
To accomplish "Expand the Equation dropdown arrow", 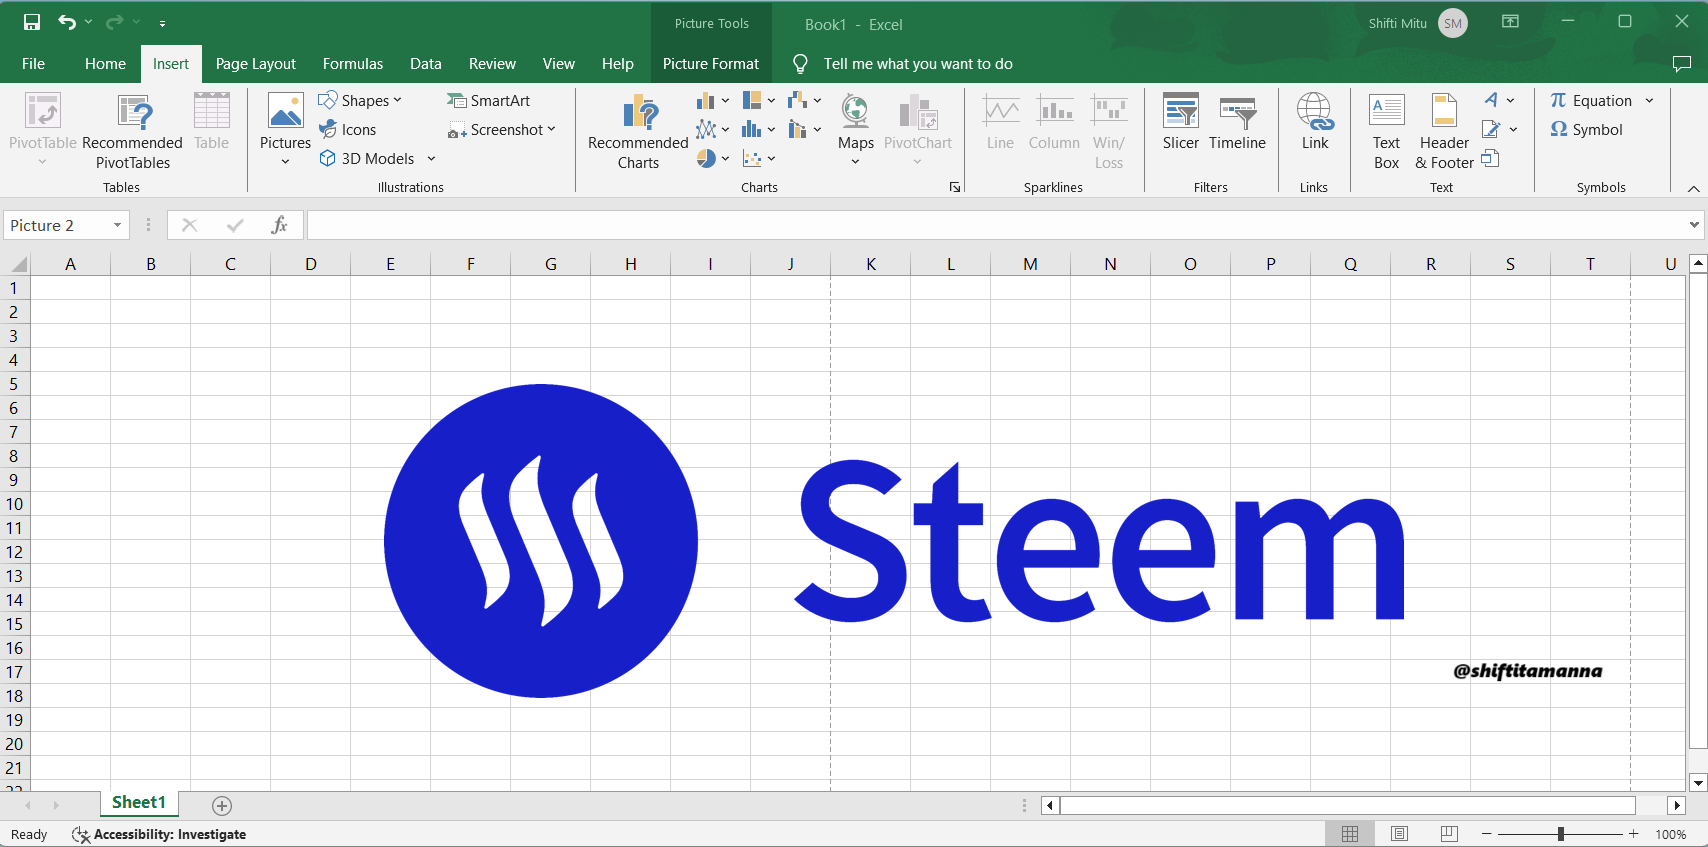I will pyautogui.click(x=1649, y=100).
